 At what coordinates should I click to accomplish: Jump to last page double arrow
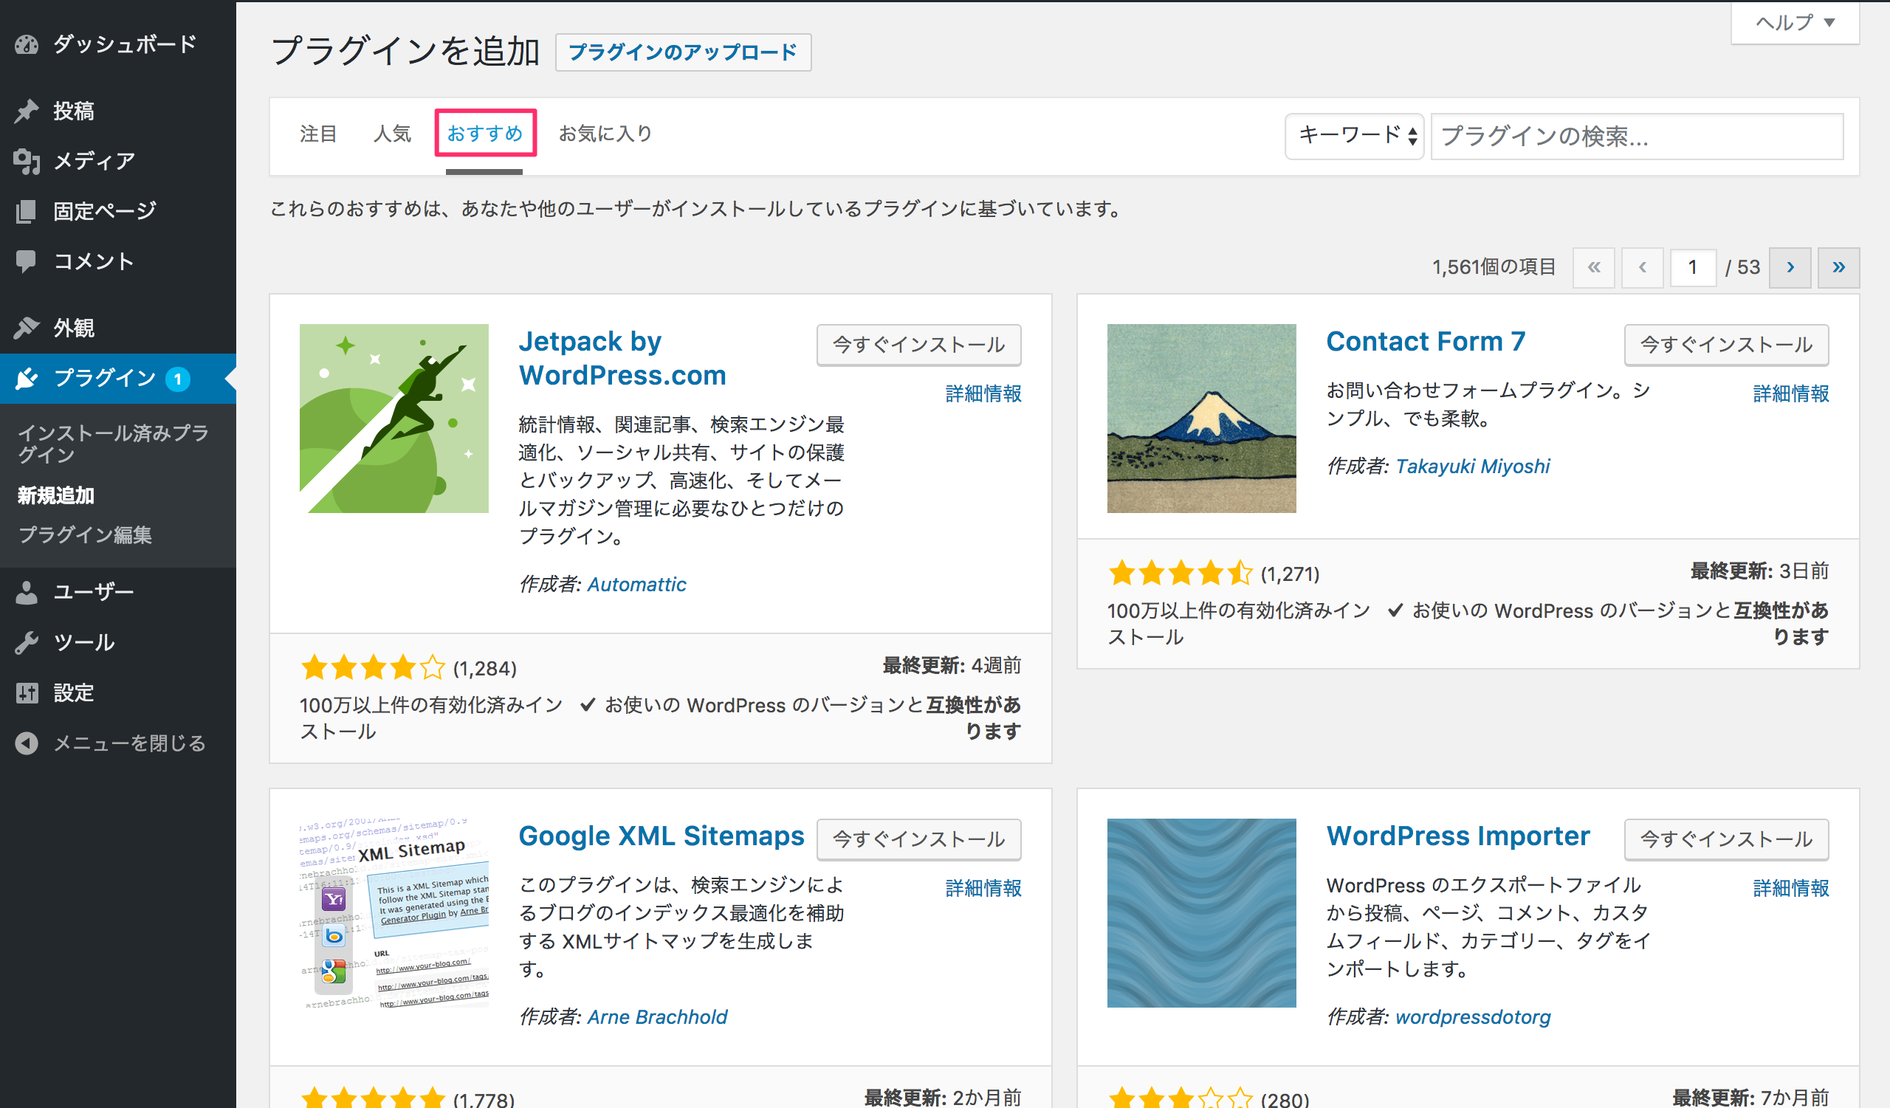pos(1838,267)
